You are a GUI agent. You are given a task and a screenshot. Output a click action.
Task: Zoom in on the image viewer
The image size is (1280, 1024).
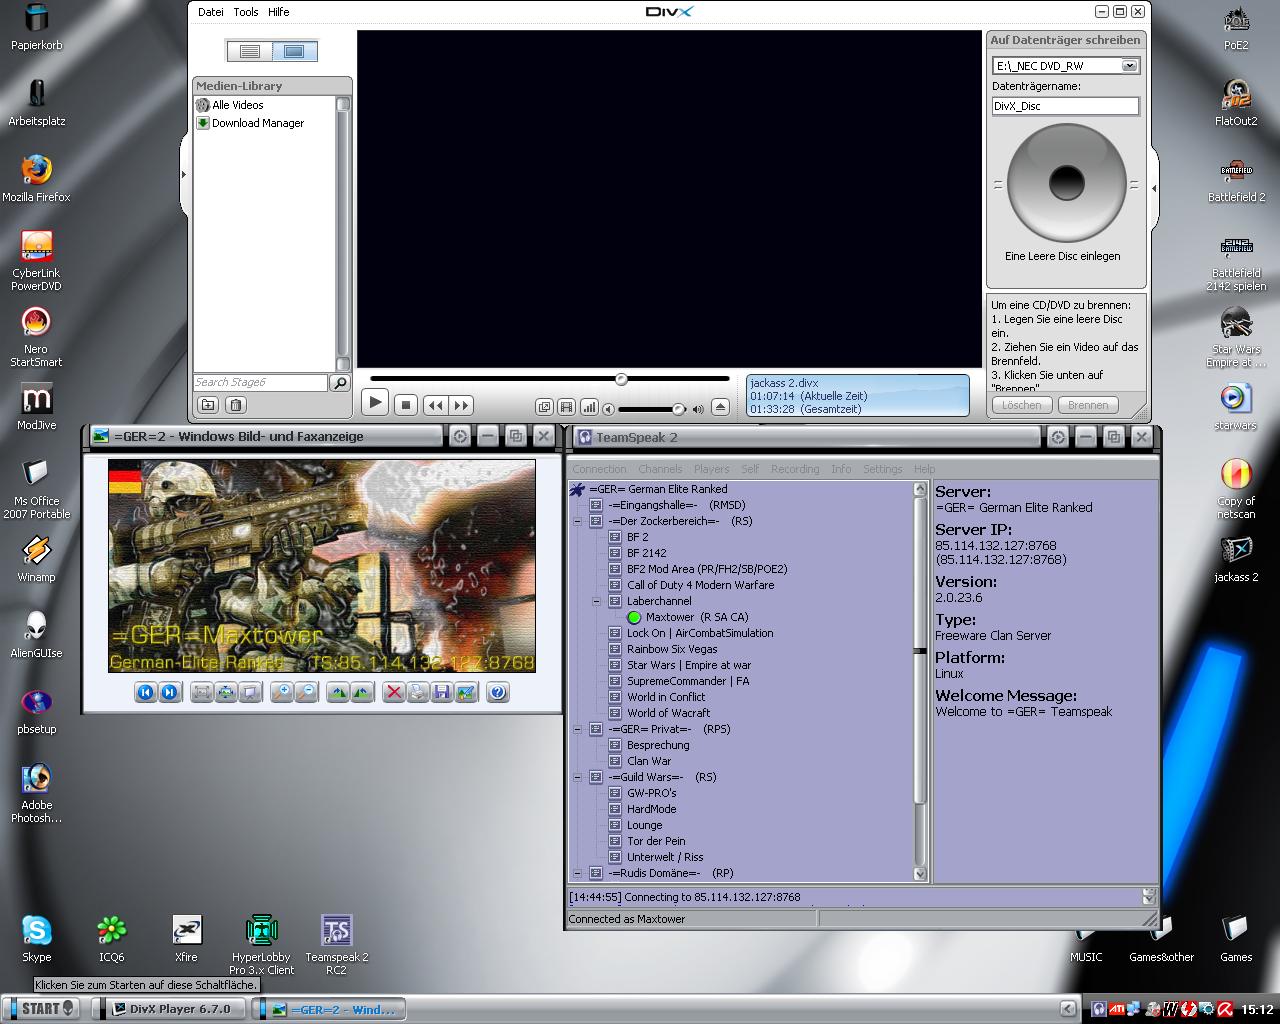point(282,692)
